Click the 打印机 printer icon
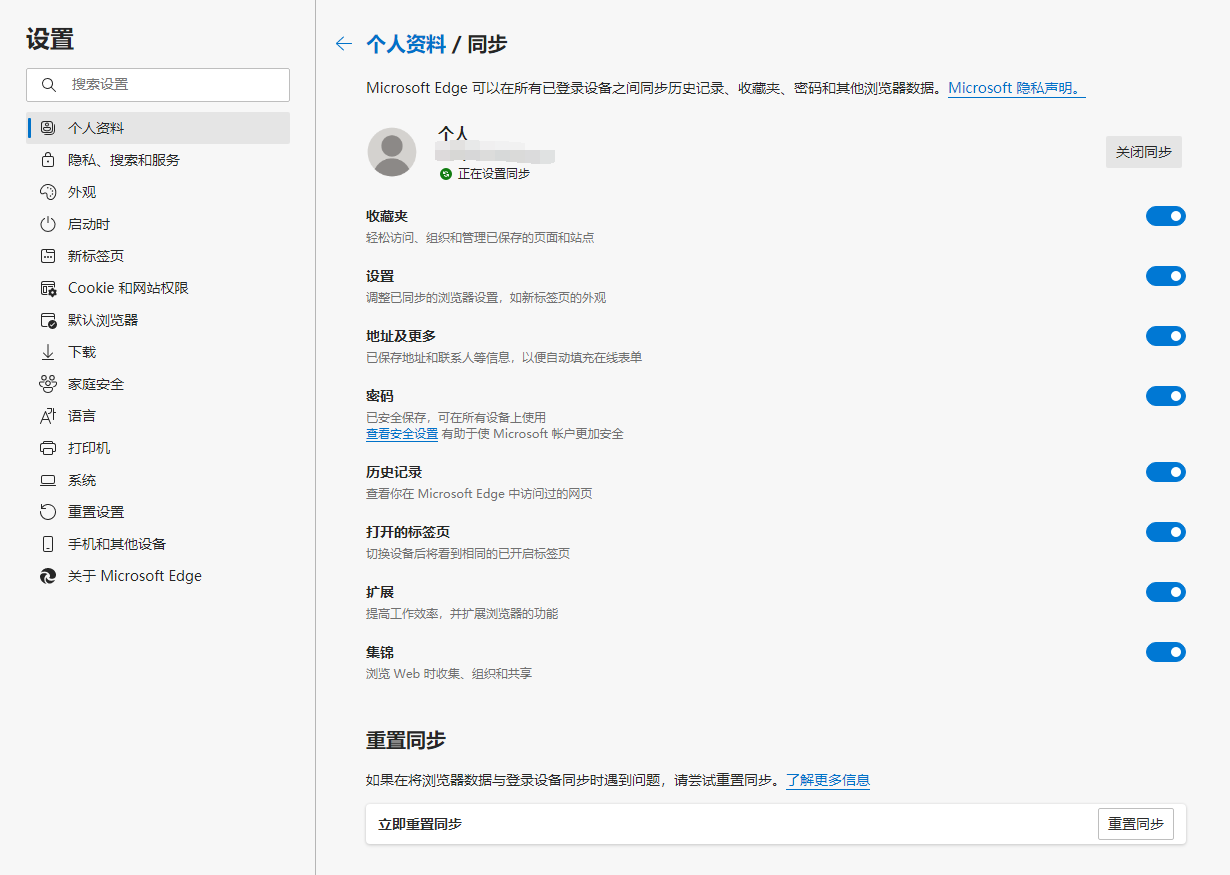The width and height of the screenshot is (1230, 875). click(48, 448)
